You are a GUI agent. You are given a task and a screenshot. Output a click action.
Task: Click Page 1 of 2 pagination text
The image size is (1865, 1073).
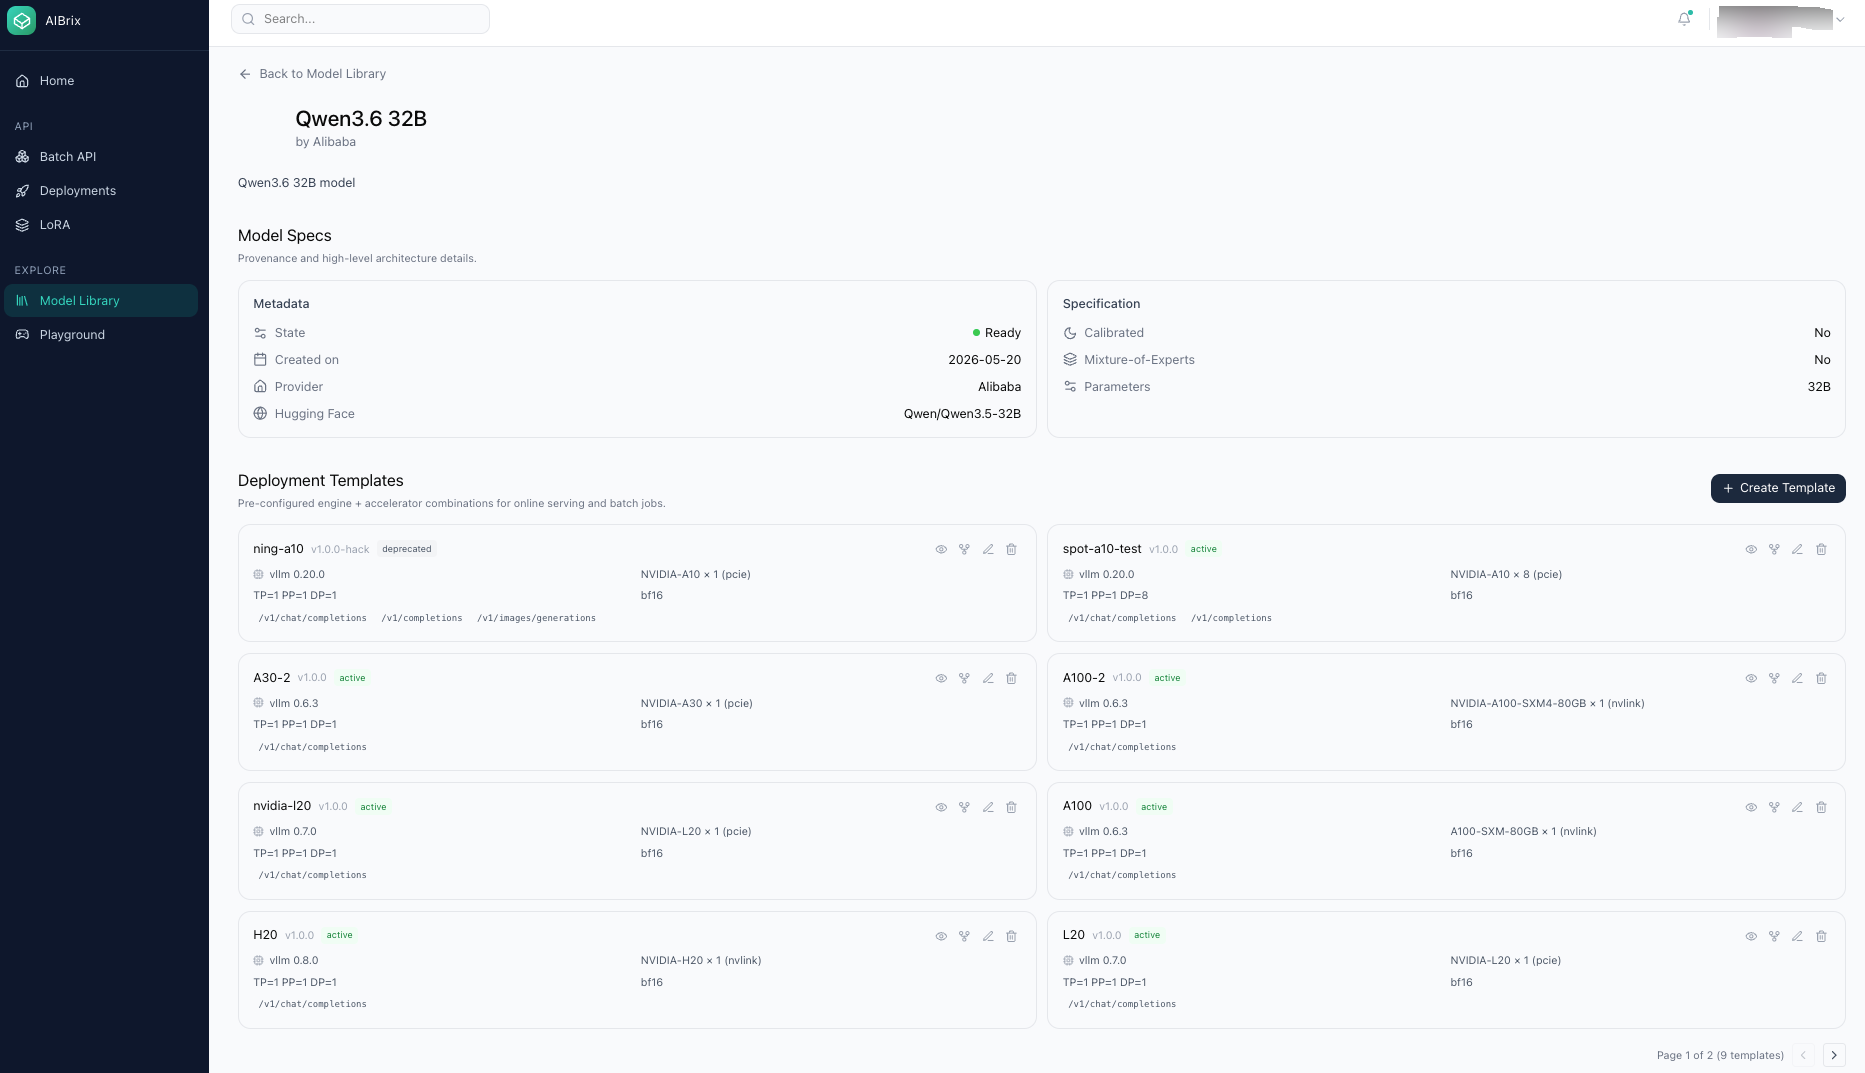click(x=1720, y=1055)
